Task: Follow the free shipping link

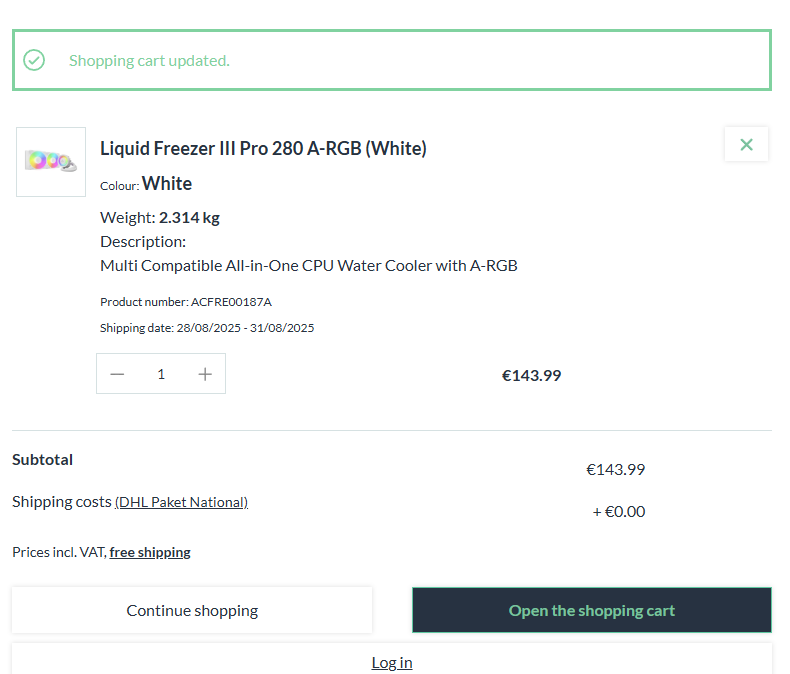Action: pyautogui.click(x=150, y=553)
